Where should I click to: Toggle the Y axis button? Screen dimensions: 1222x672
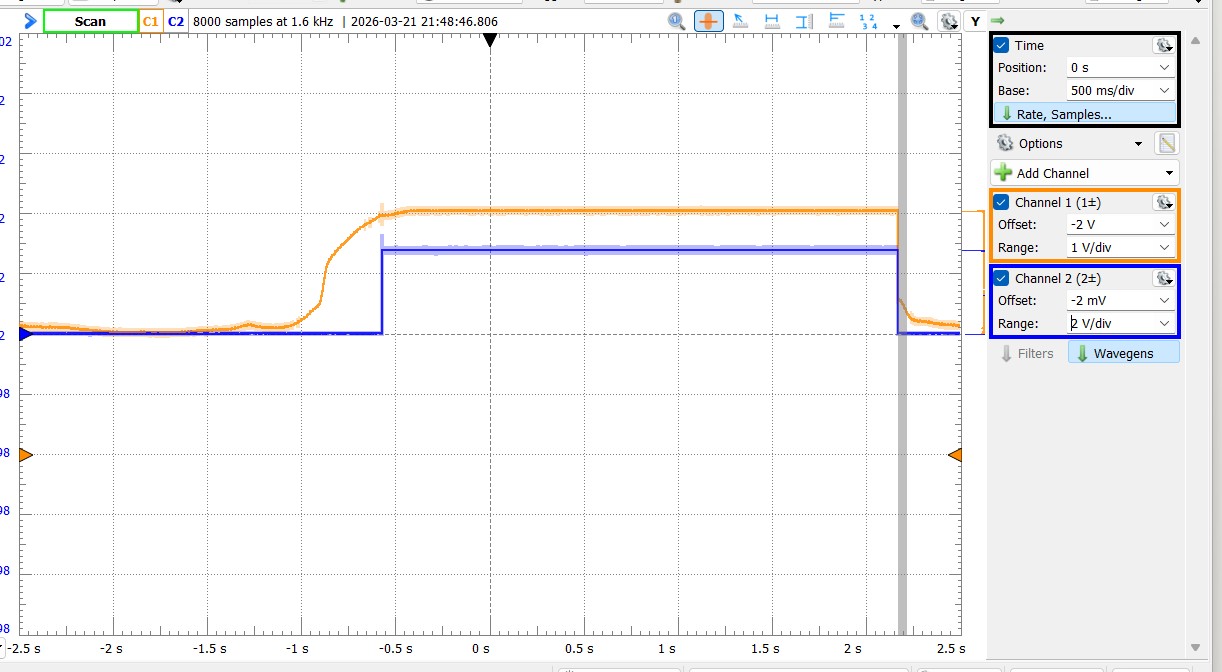tap(974, 21)
